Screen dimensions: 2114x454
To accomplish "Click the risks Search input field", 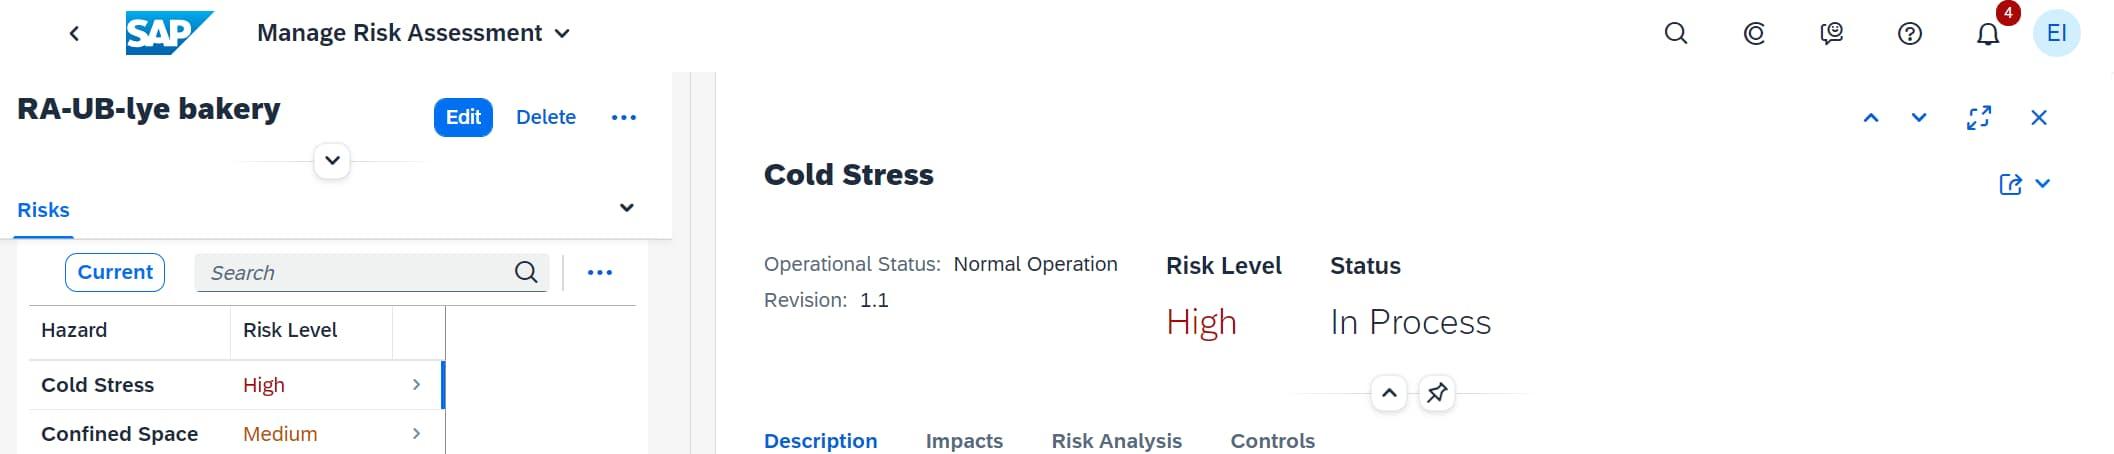I will coord(355,273).
